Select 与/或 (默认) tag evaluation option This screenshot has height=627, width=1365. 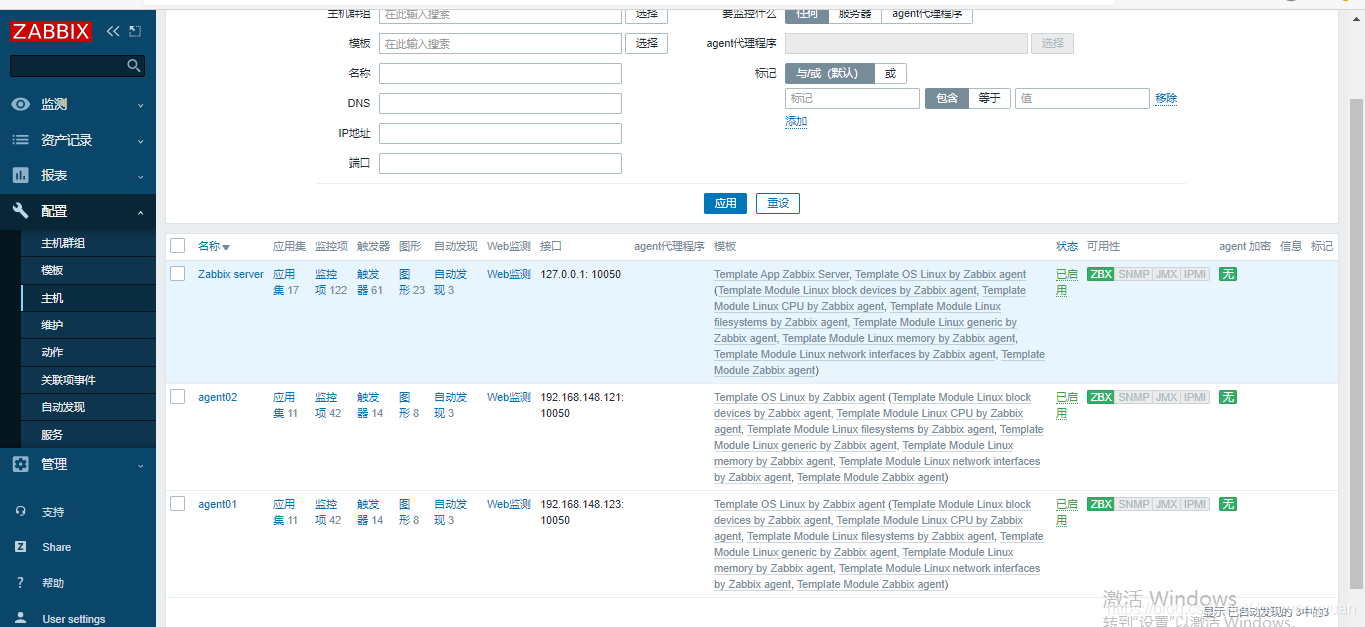tap(829, 73)
